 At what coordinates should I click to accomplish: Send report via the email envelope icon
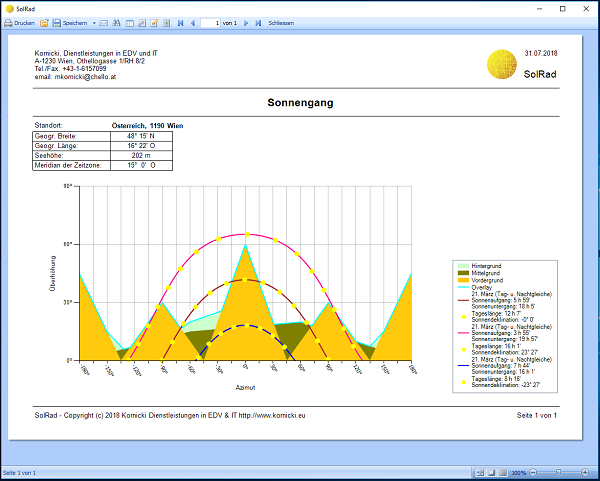pos(104,22)
